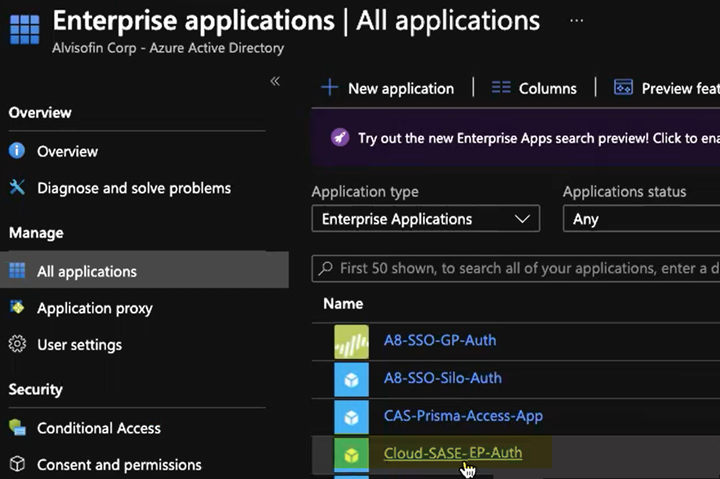Collapse the left navigation sidebar
Viewport: 720px width, 479px height.
tap(275, 82)
